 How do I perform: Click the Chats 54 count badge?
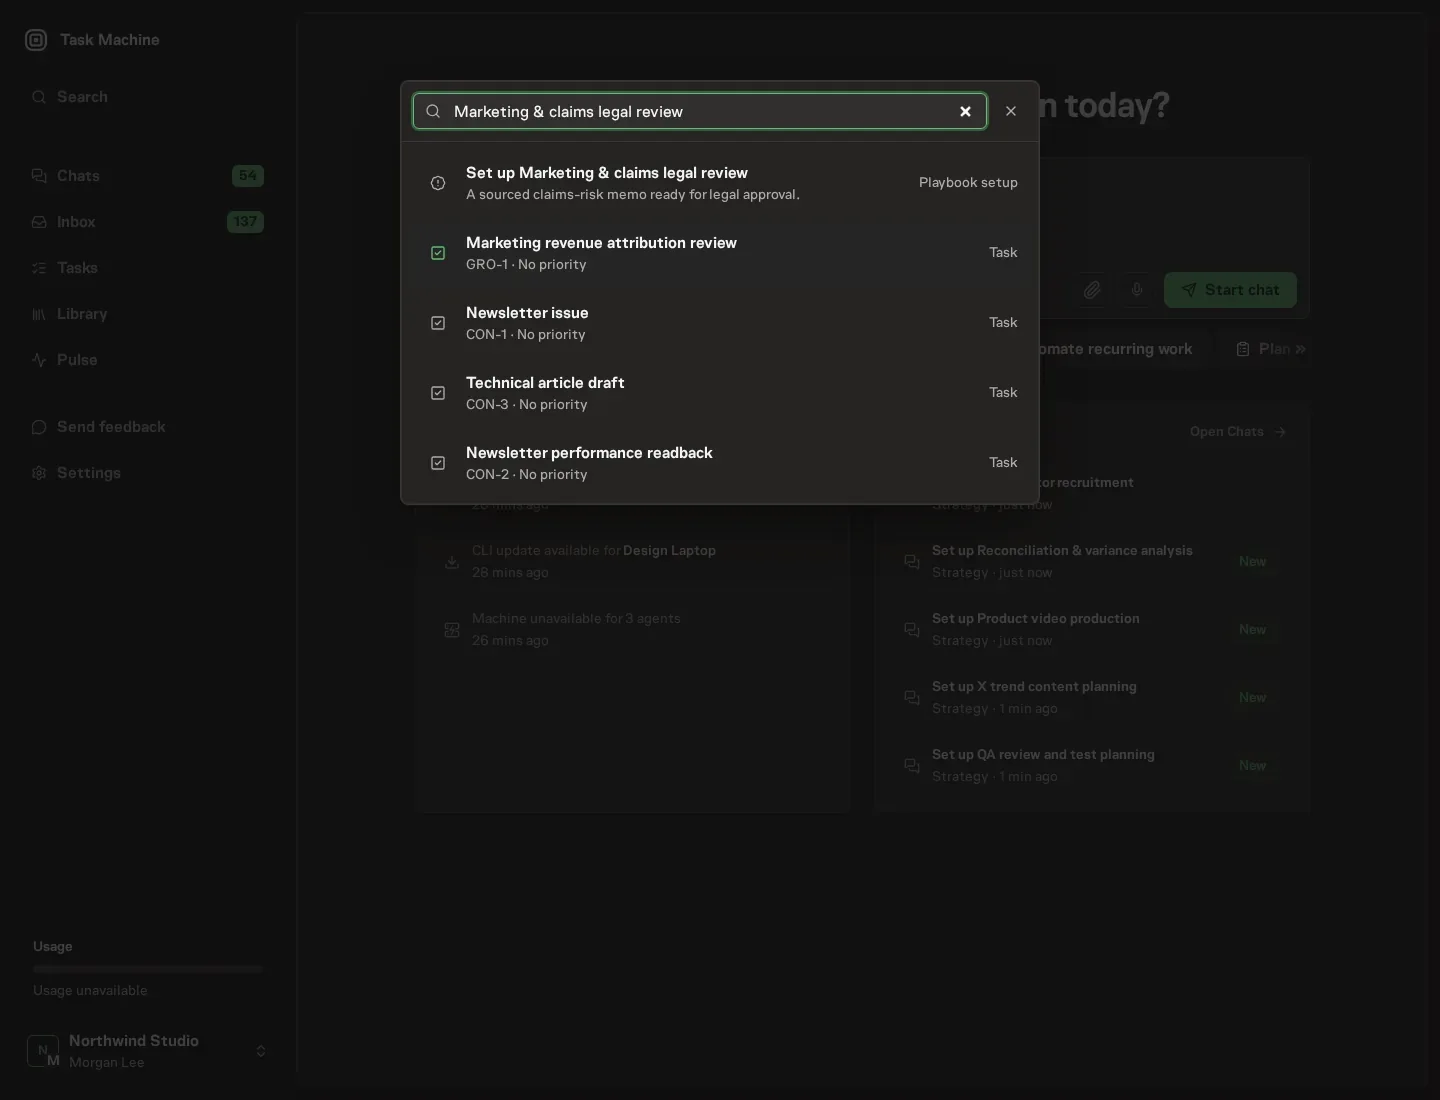(x=248, y=176)
